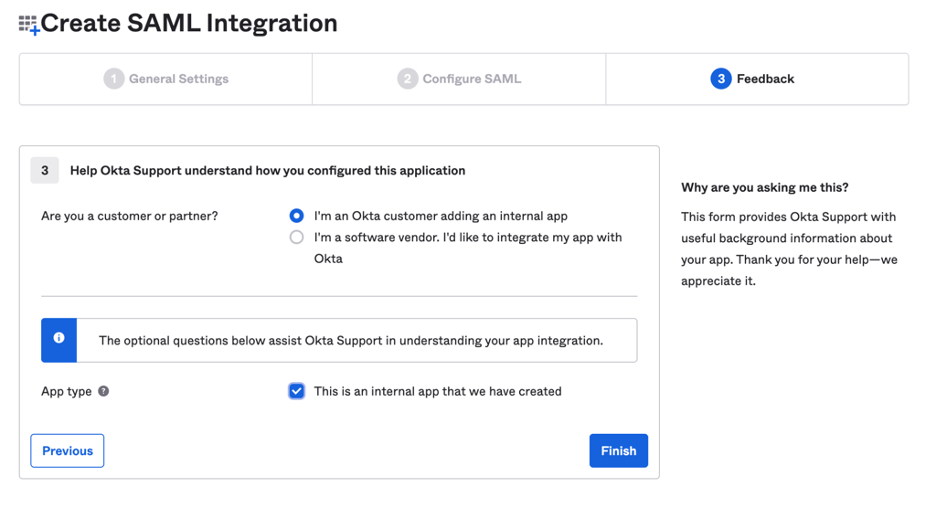Choose the software vendor radio option
Image resolution: width=936 pixels, height=508 pixels.
tap(297, 238)
